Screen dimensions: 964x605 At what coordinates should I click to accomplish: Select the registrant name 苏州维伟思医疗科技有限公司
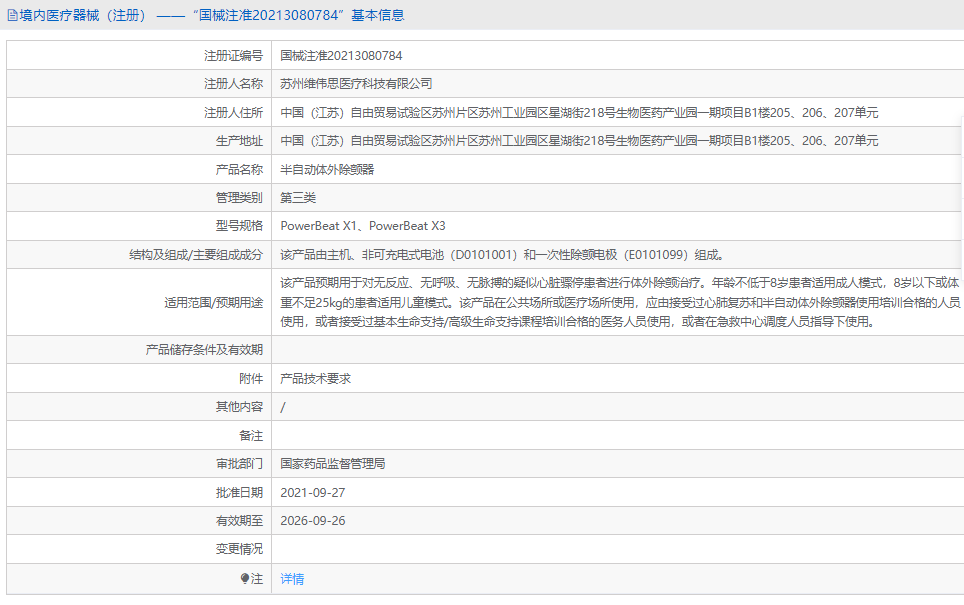click(x=356, y=84)
